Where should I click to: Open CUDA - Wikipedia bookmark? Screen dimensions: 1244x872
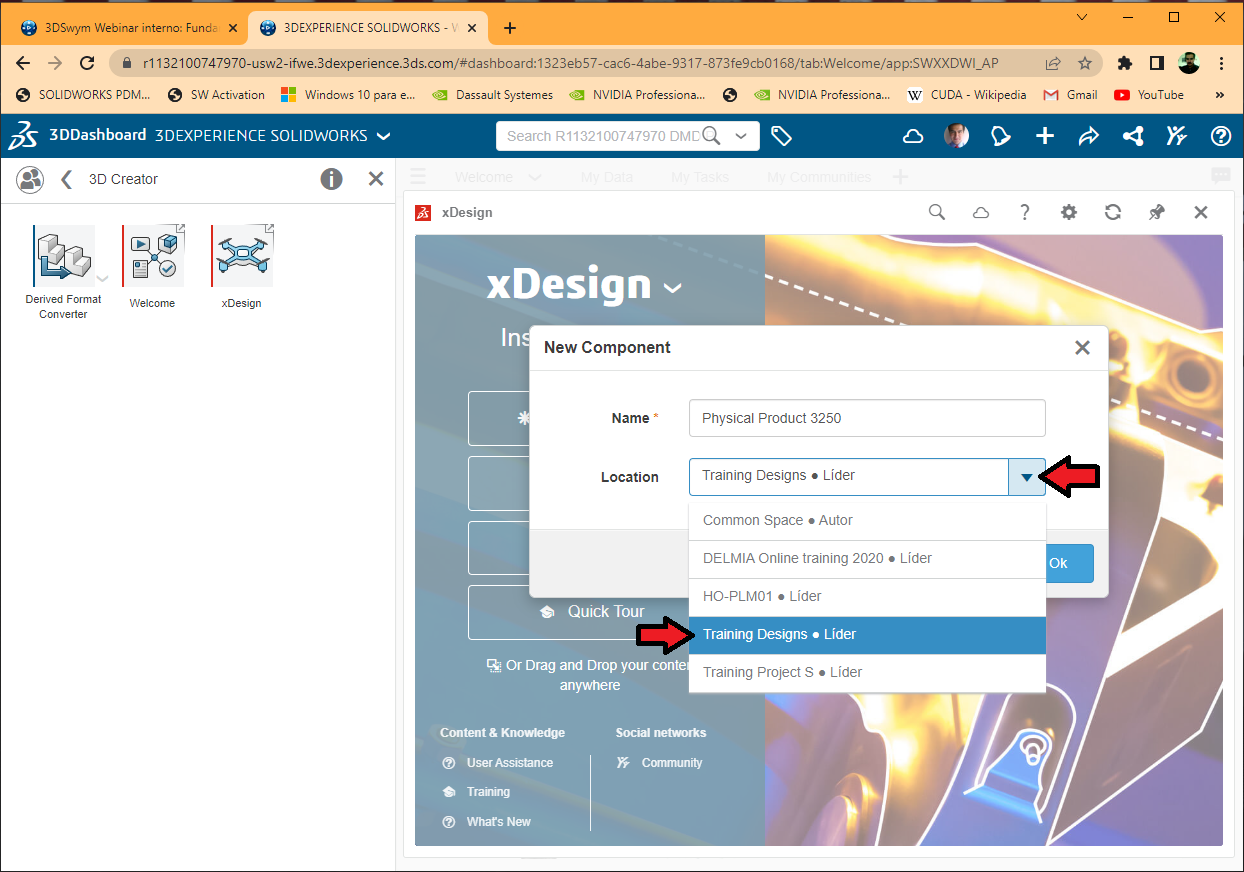966,95
